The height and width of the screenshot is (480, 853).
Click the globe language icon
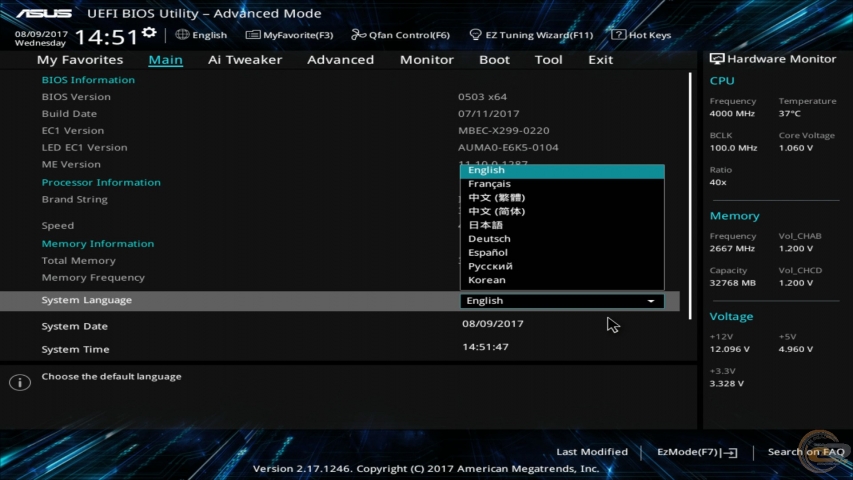(x=182, y=35)
